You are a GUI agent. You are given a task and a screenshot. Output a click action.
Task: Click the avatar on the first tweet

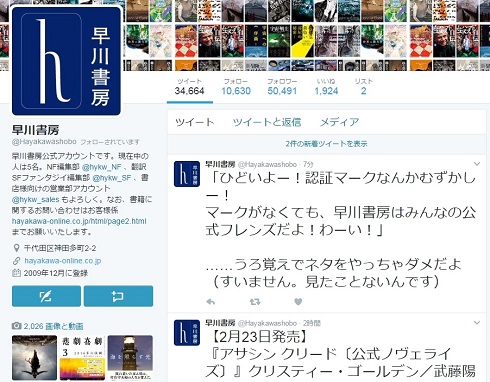[187, 173]
